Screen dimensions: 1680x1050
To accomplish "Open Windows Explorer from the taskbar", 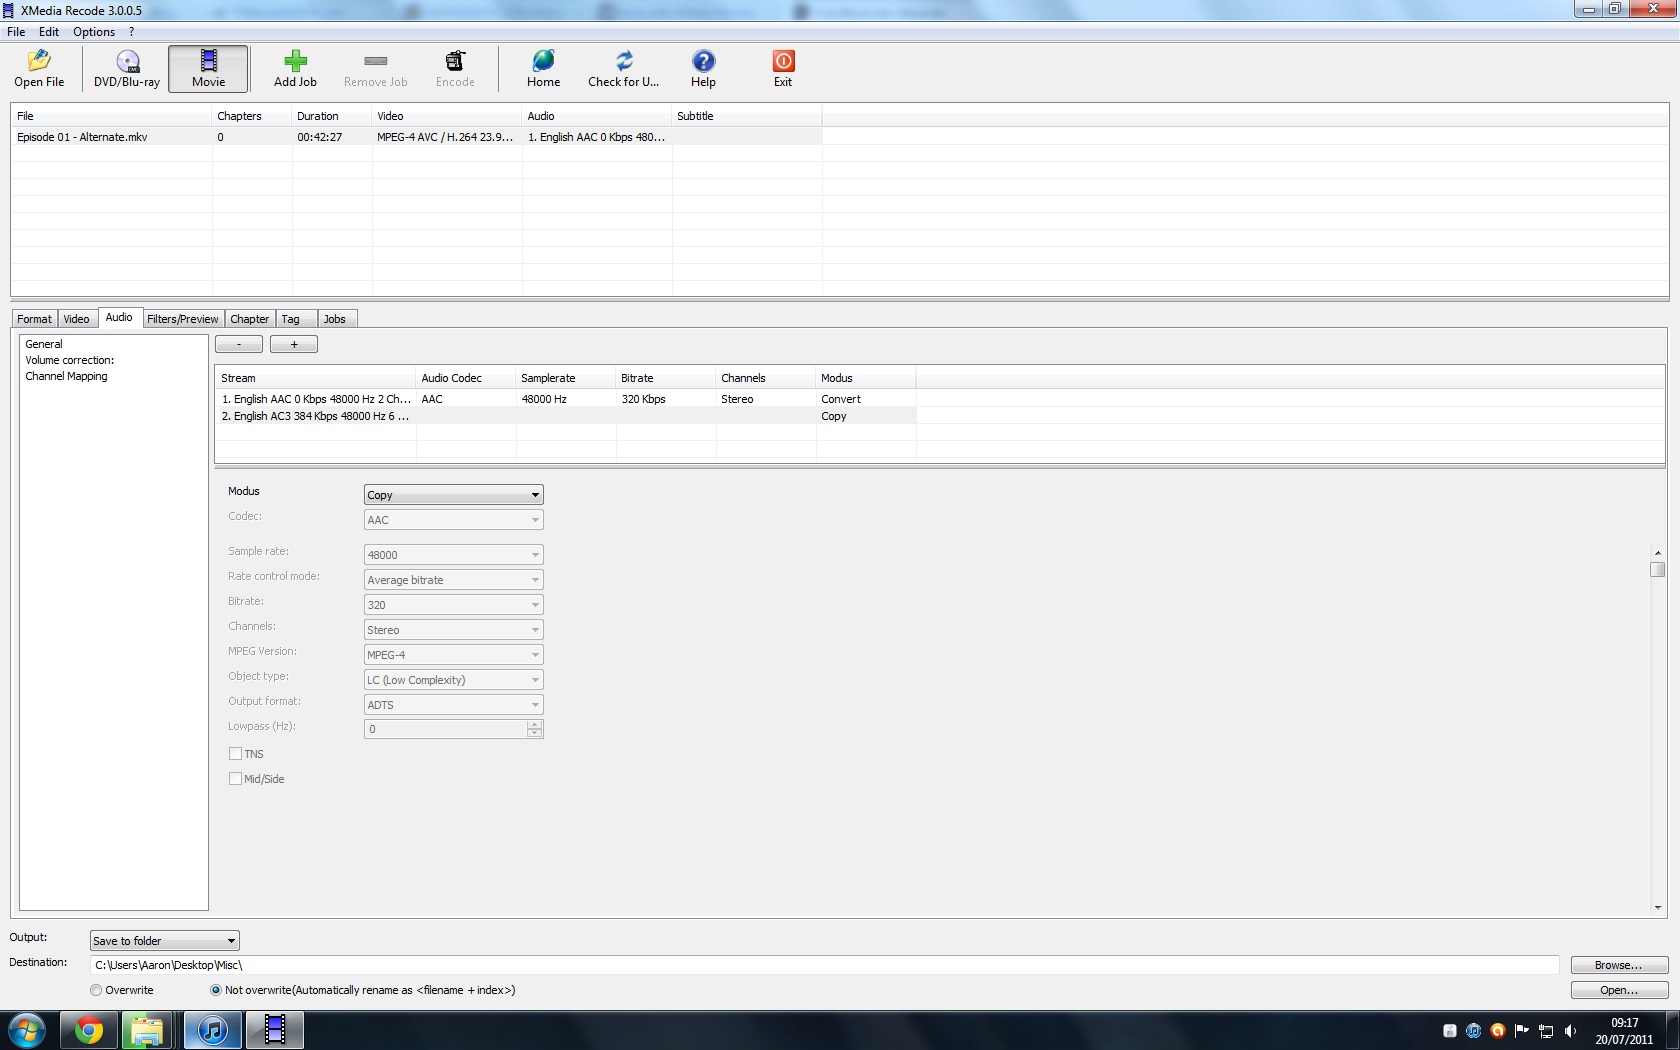I will (x=147, y=1030).
